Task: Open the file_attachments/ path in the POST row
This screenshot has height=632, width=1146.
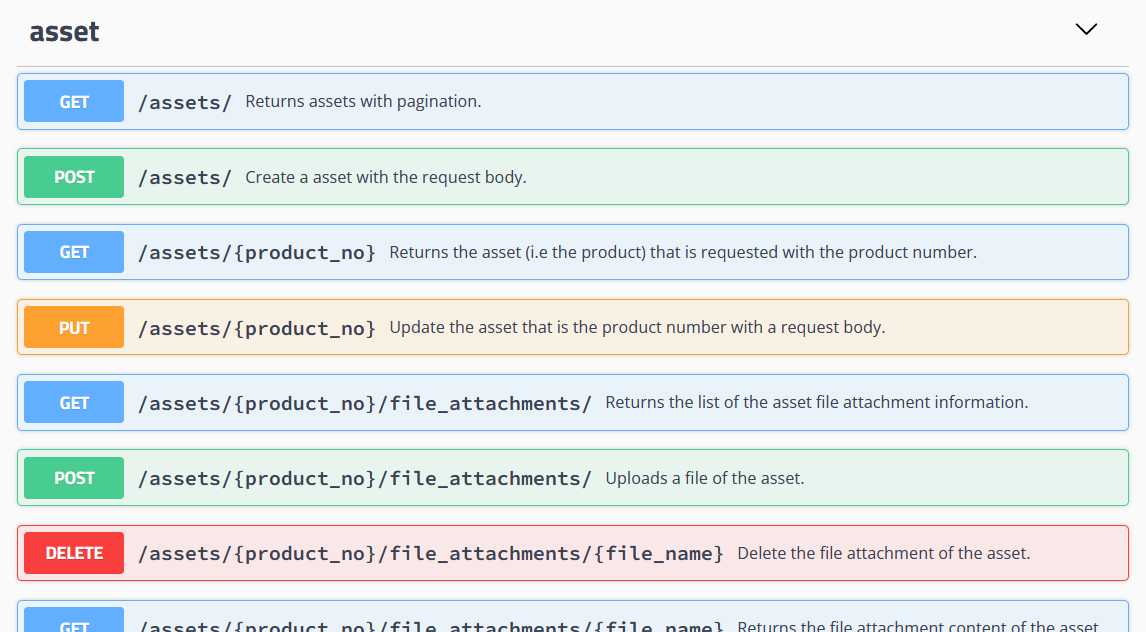Action: [x=364, y=479]
